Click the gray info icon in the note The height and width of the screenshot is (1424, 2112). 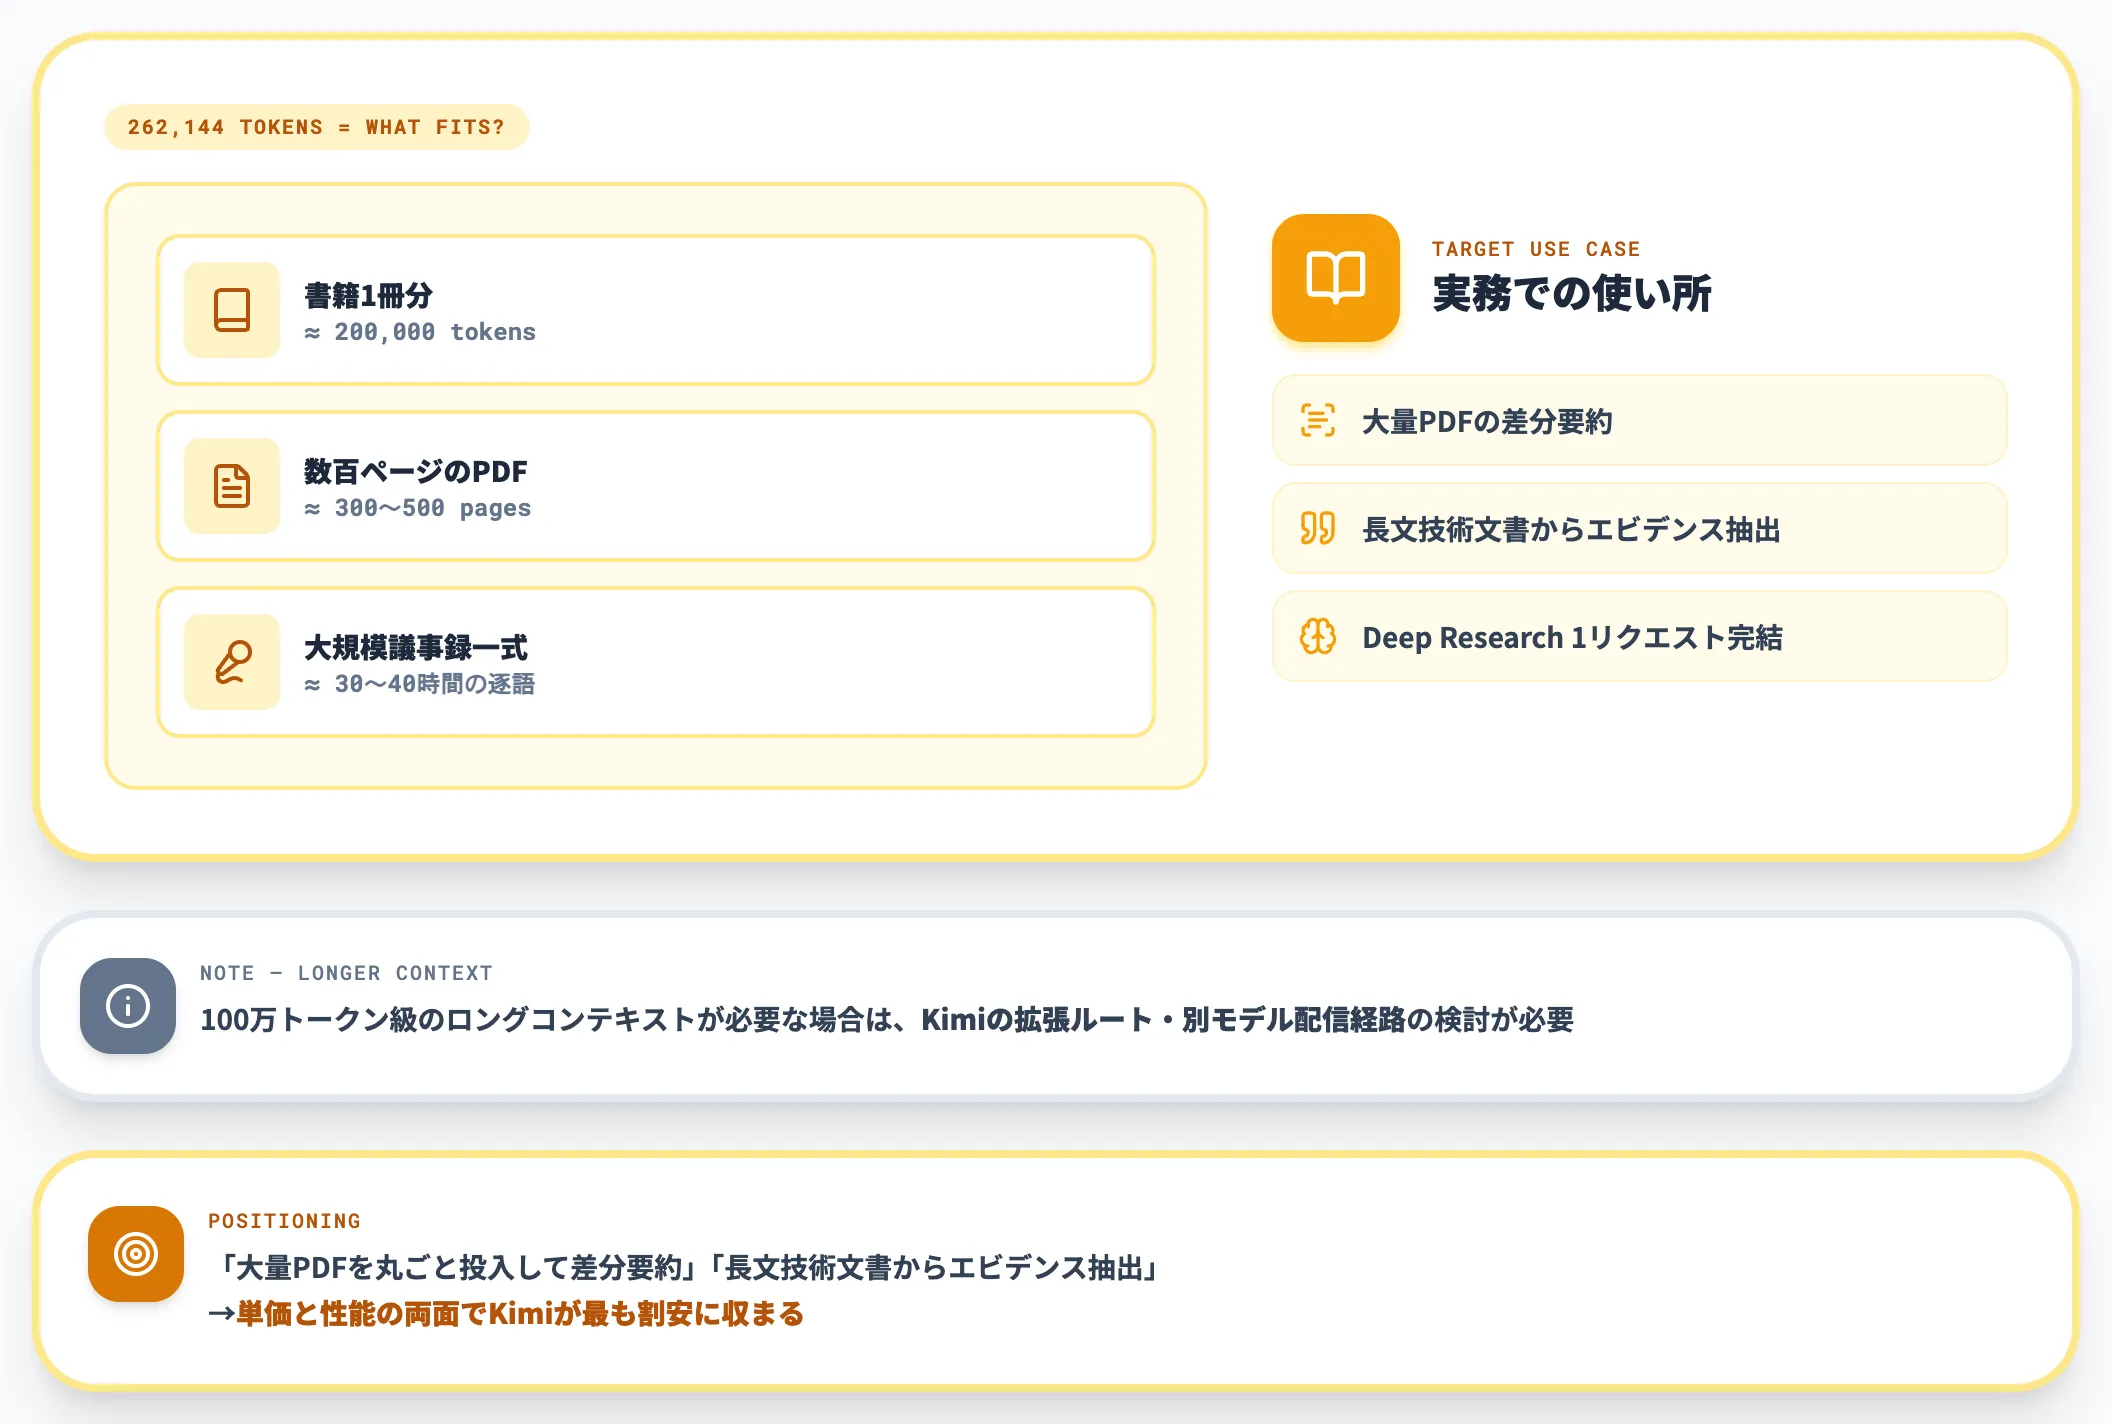128,1006
